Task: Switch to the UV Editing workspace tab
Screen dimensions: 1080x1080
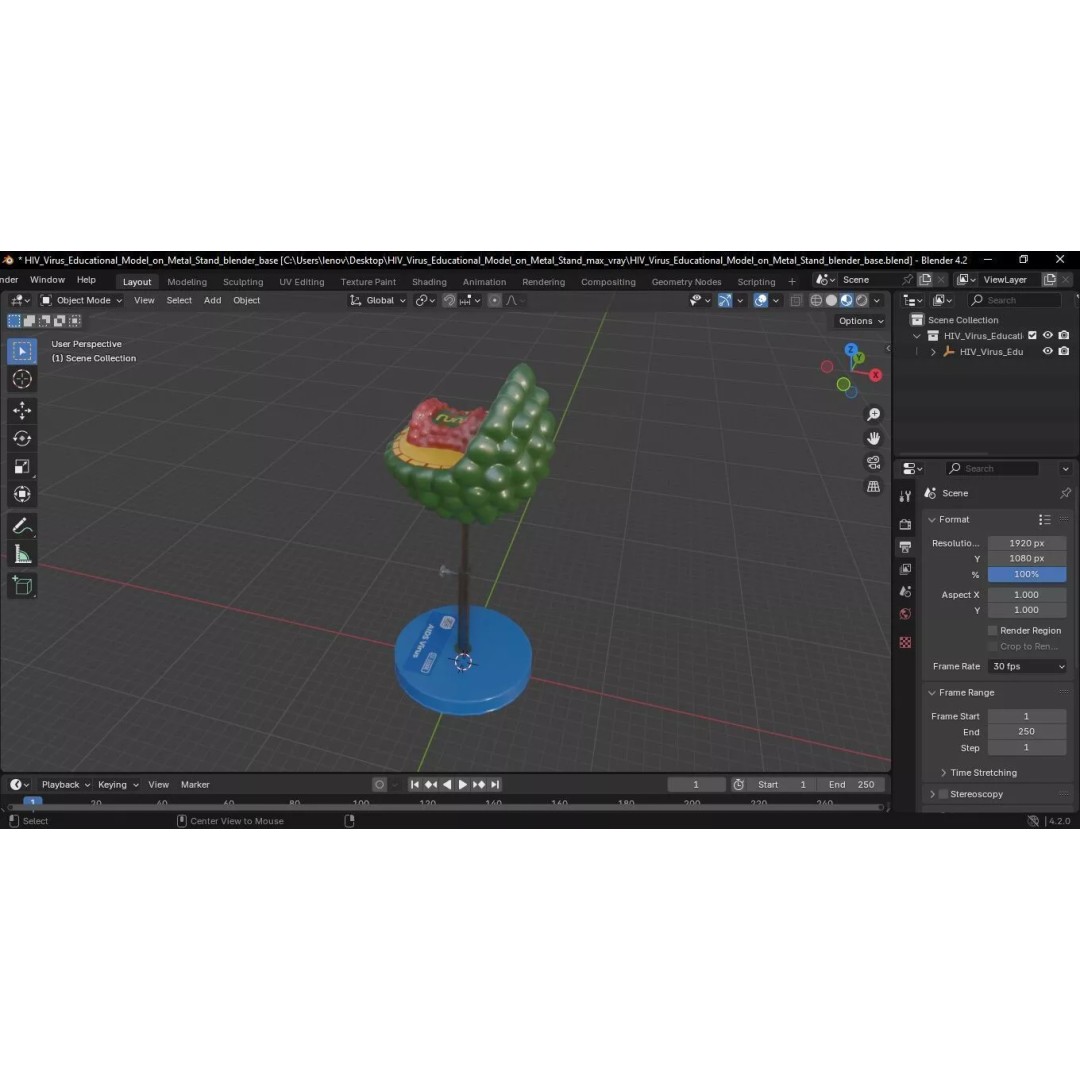Action: pos(302,282)
